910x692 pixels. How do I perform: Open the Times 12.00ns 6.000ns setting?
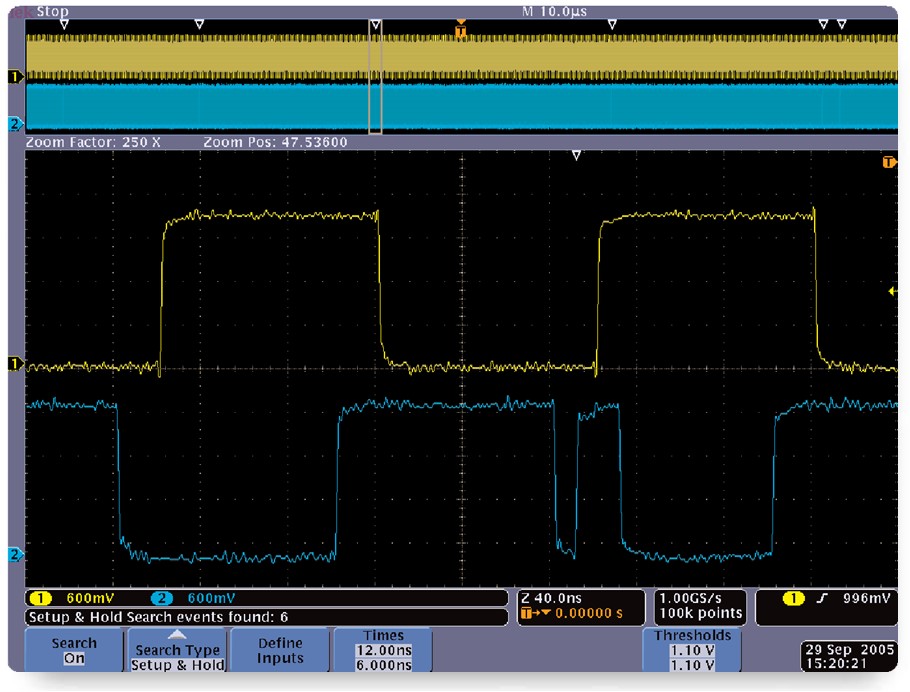[x=384, y=650]
